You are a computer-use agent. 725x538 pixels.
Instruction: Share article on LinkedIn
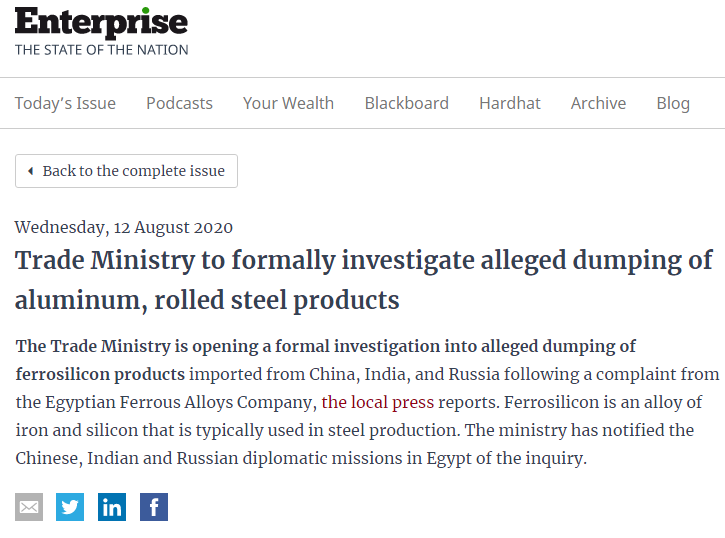pyautogui.click(x=112, y=507)
